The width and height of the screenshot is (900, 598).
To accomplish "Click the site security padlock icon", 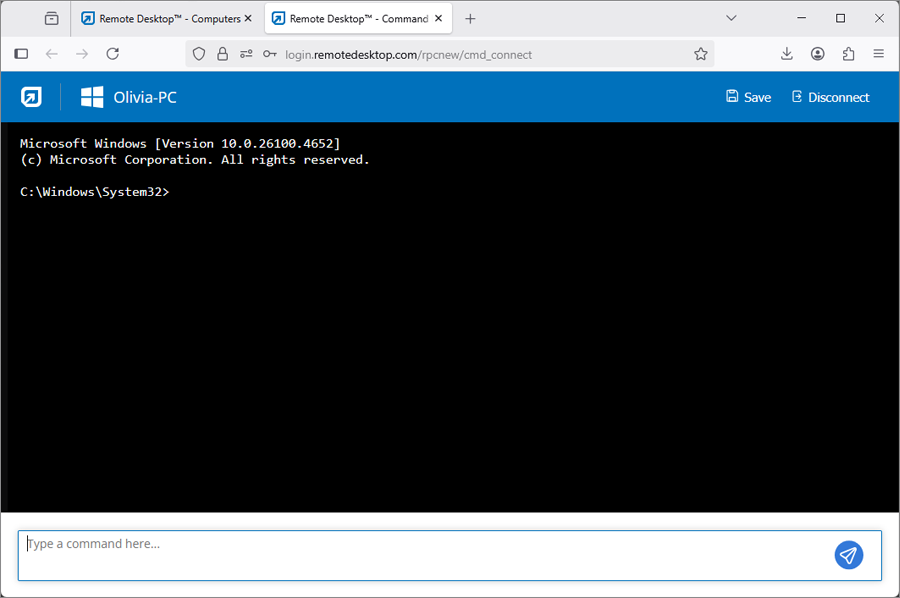I will click(223, 54).
